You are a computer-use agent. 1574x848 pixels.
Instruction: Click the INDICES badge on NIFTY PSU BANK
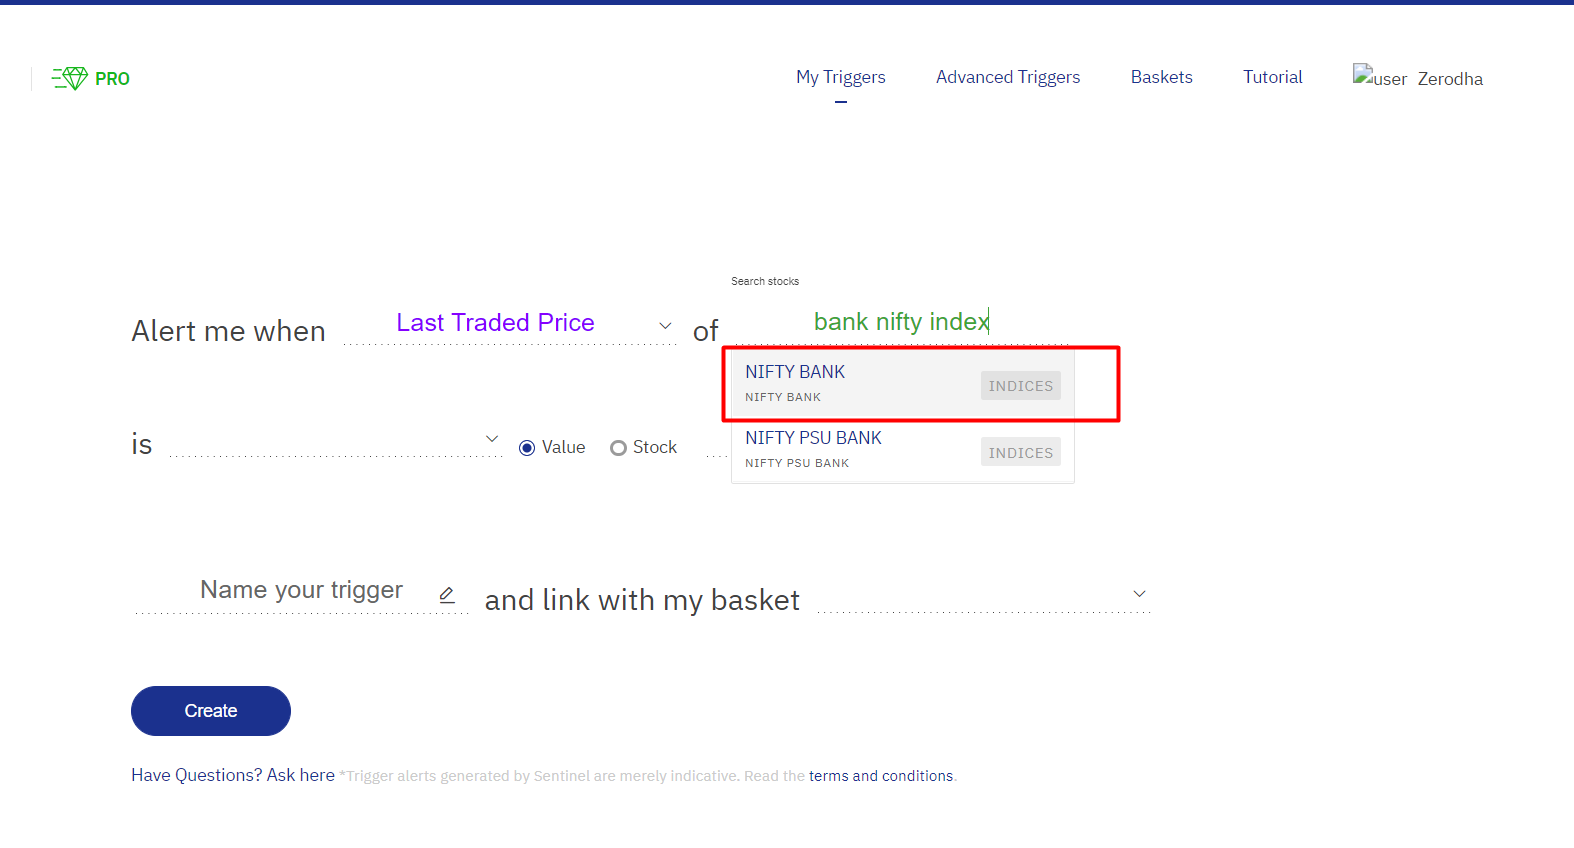(x=1020, y=452)
